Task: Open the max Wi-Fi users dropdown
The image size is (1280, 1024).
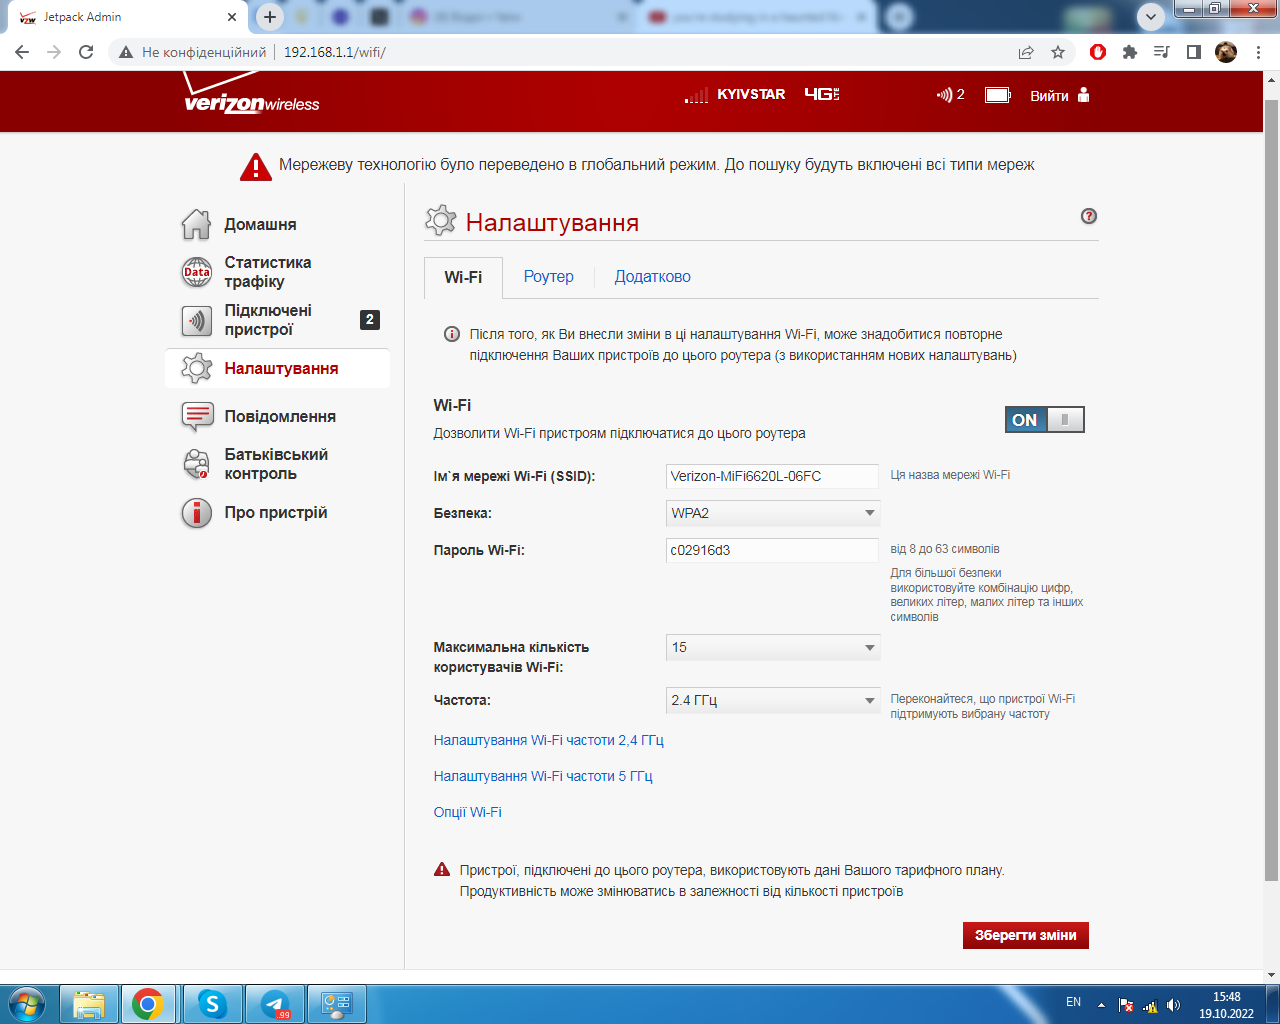Action: pos(772,647)
